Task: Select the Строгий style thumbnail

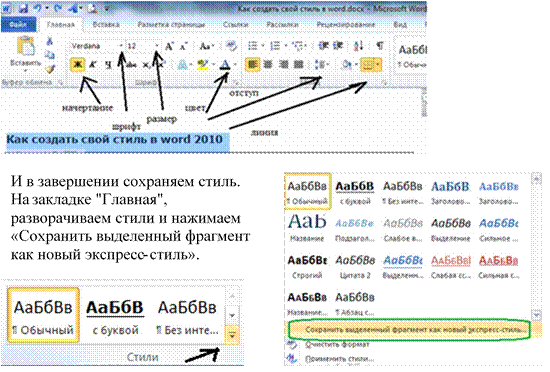Action: pyautogui.click(x=307, y=267)
